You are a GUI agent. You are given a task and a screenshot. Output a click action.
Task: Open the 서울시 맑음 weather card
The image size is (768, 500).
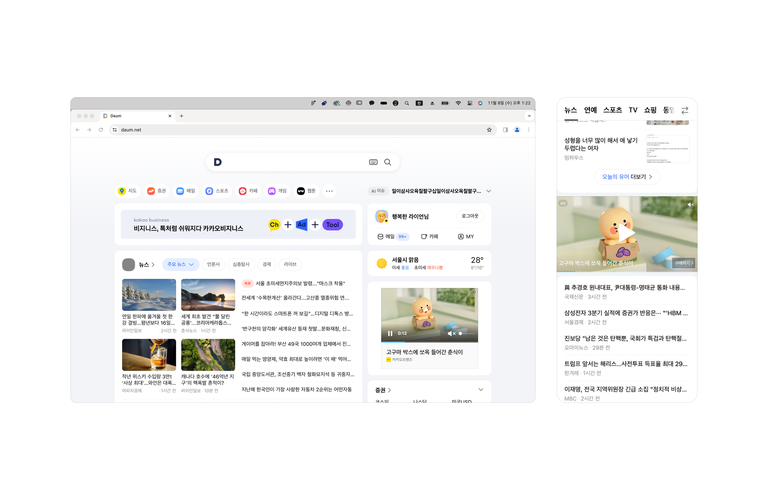click(x=430, y=263)
